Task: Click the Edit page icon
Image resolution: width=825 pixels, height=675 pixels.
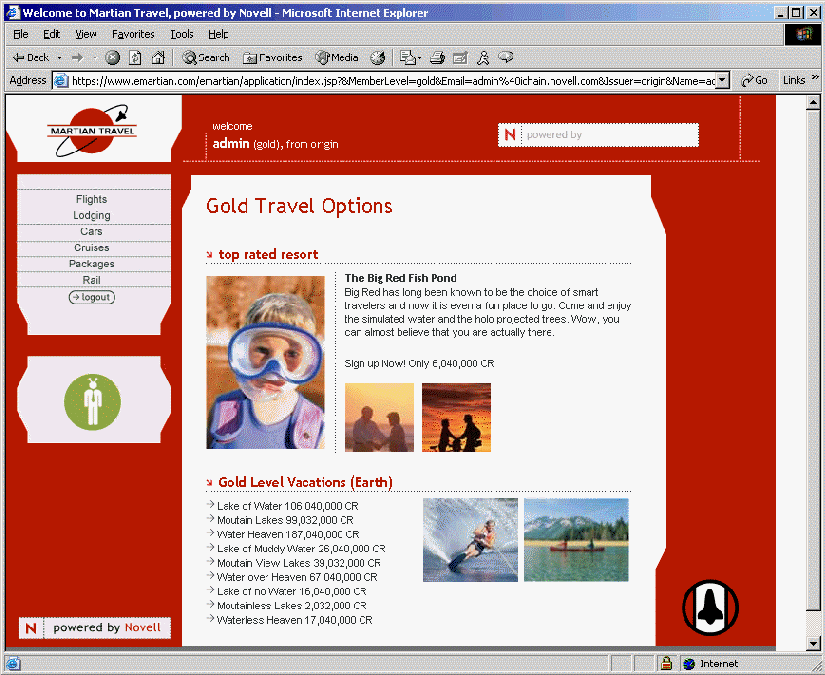Action: (x=460, y=57)
